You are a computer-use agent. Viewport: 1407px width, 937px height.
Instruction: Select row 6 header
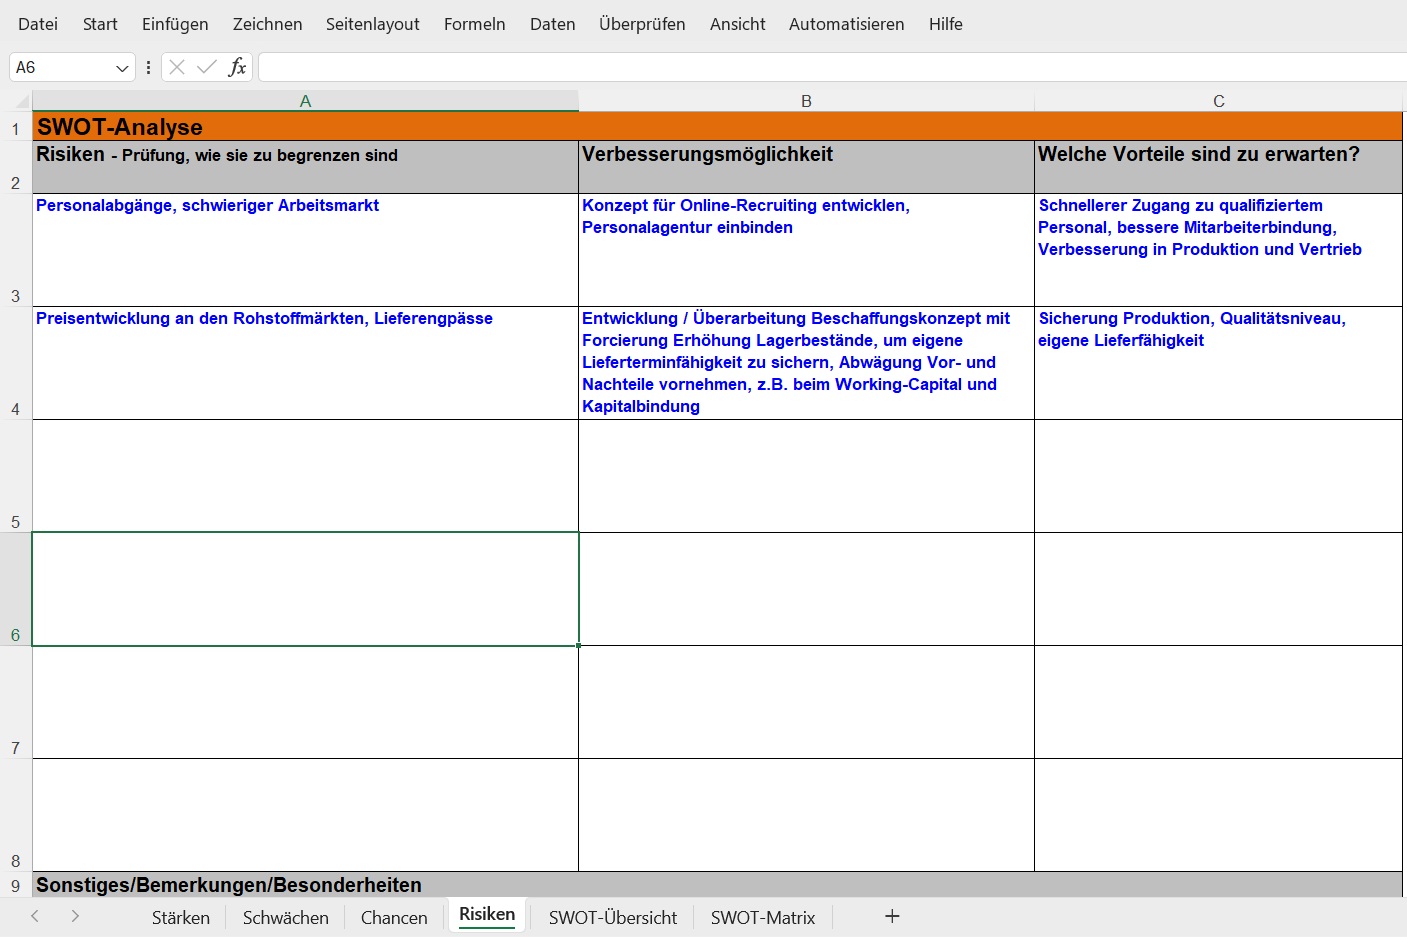click(x=16, y=589)
